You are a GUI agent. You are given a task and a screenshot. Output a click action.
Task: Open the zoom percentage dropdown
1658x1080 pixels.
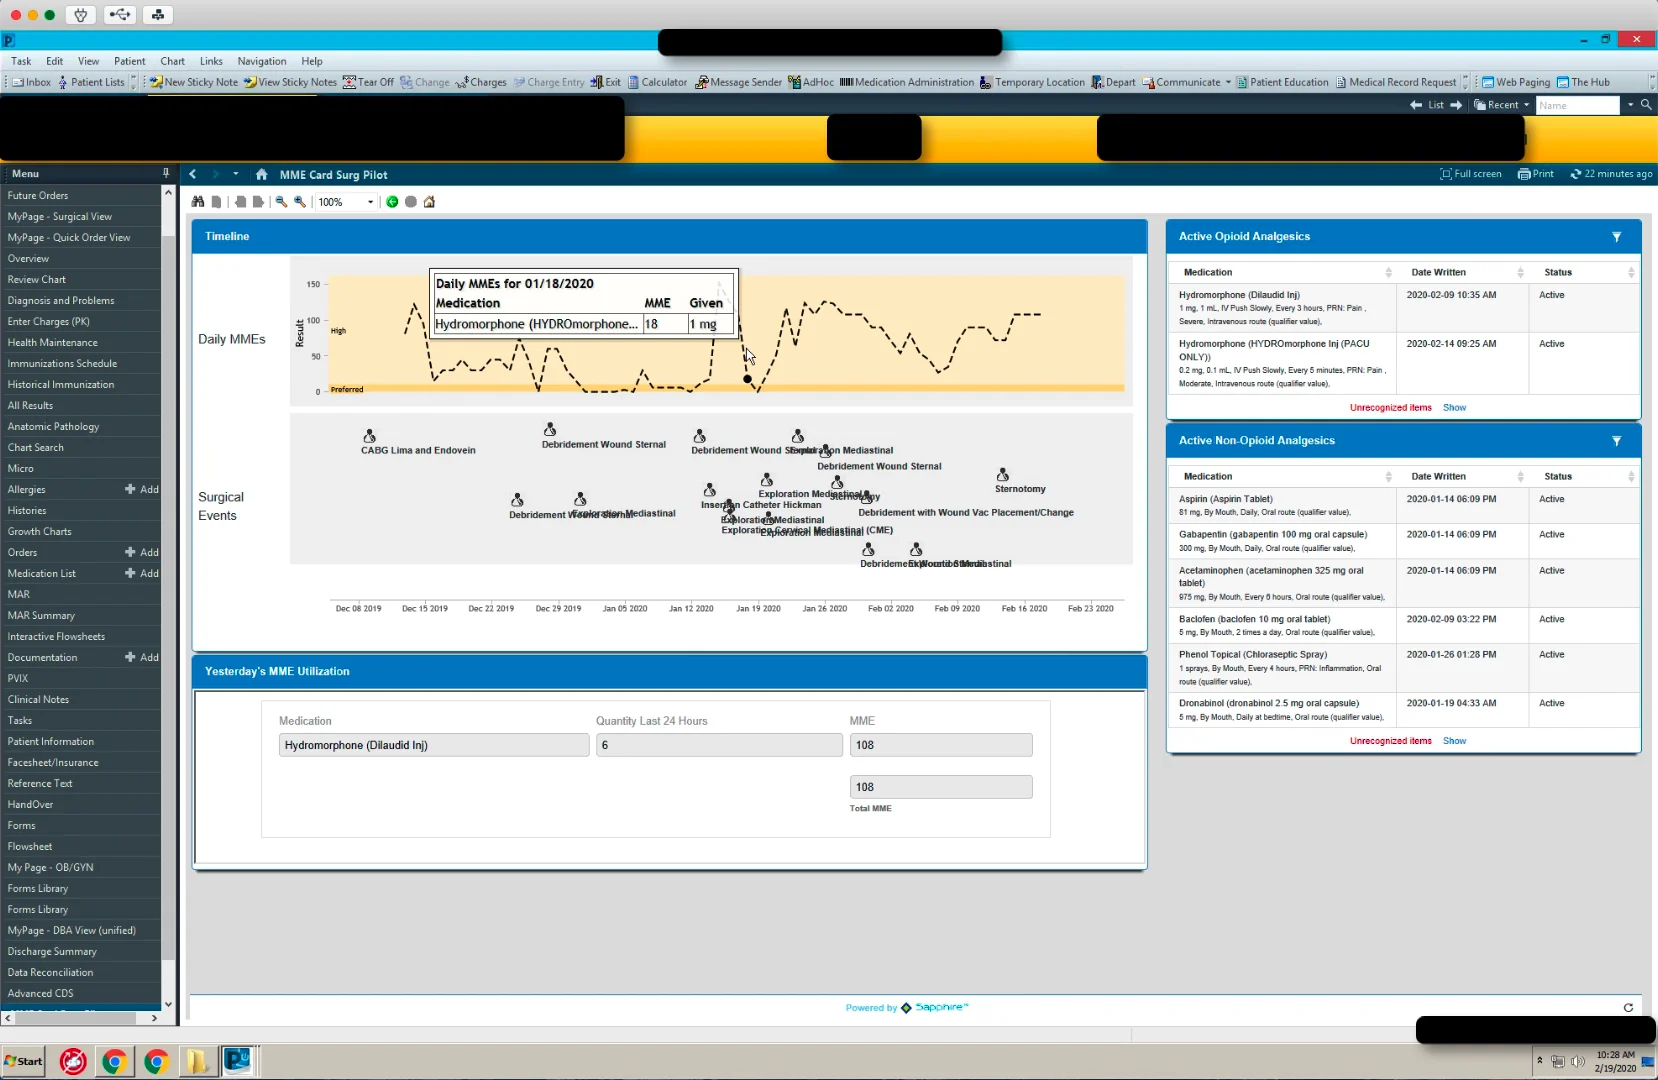[370, 202]
